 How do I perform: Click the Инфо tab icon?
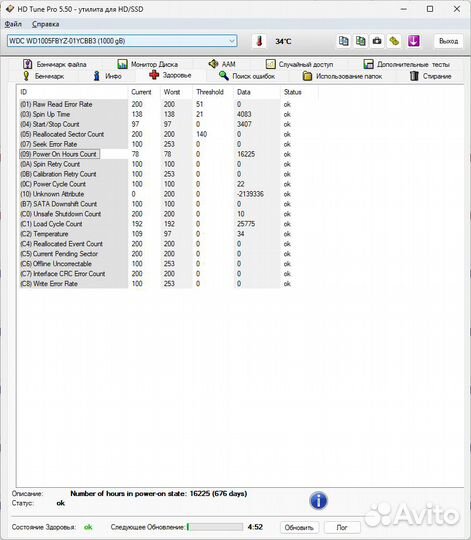[97, 76]
